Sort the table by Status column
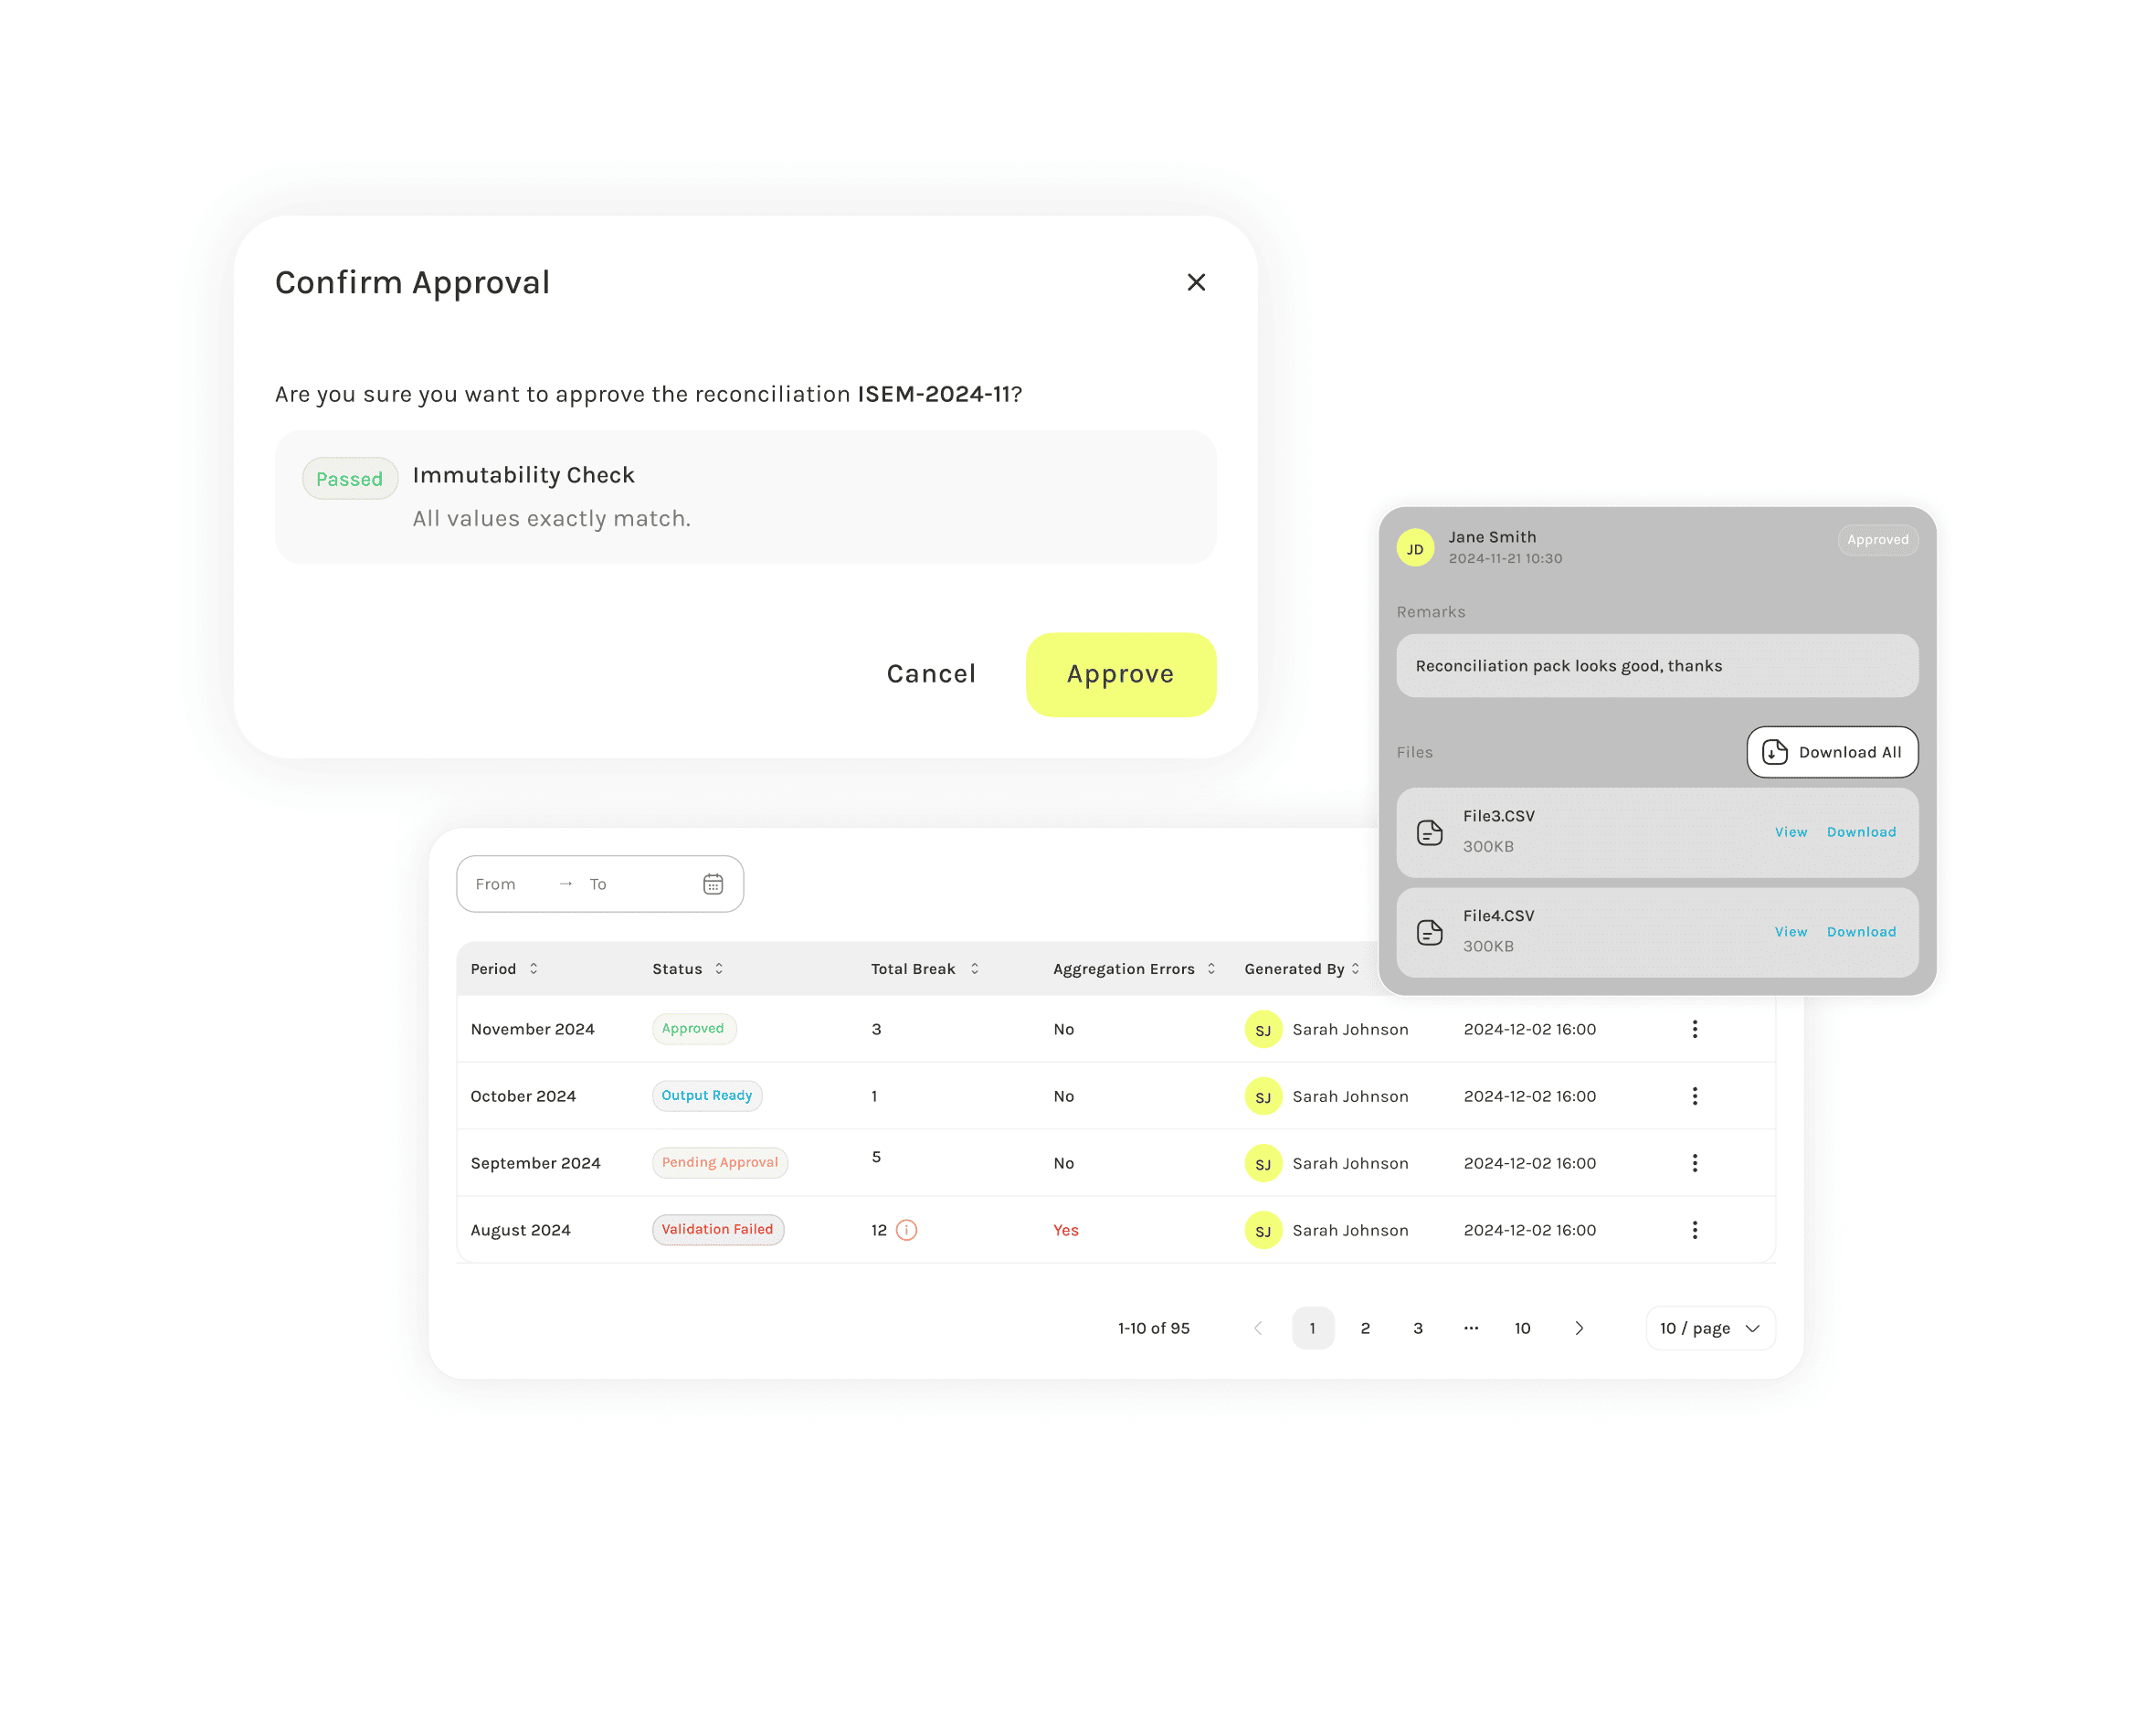This screenshot has height=1736, width=2156. (718, 969)
